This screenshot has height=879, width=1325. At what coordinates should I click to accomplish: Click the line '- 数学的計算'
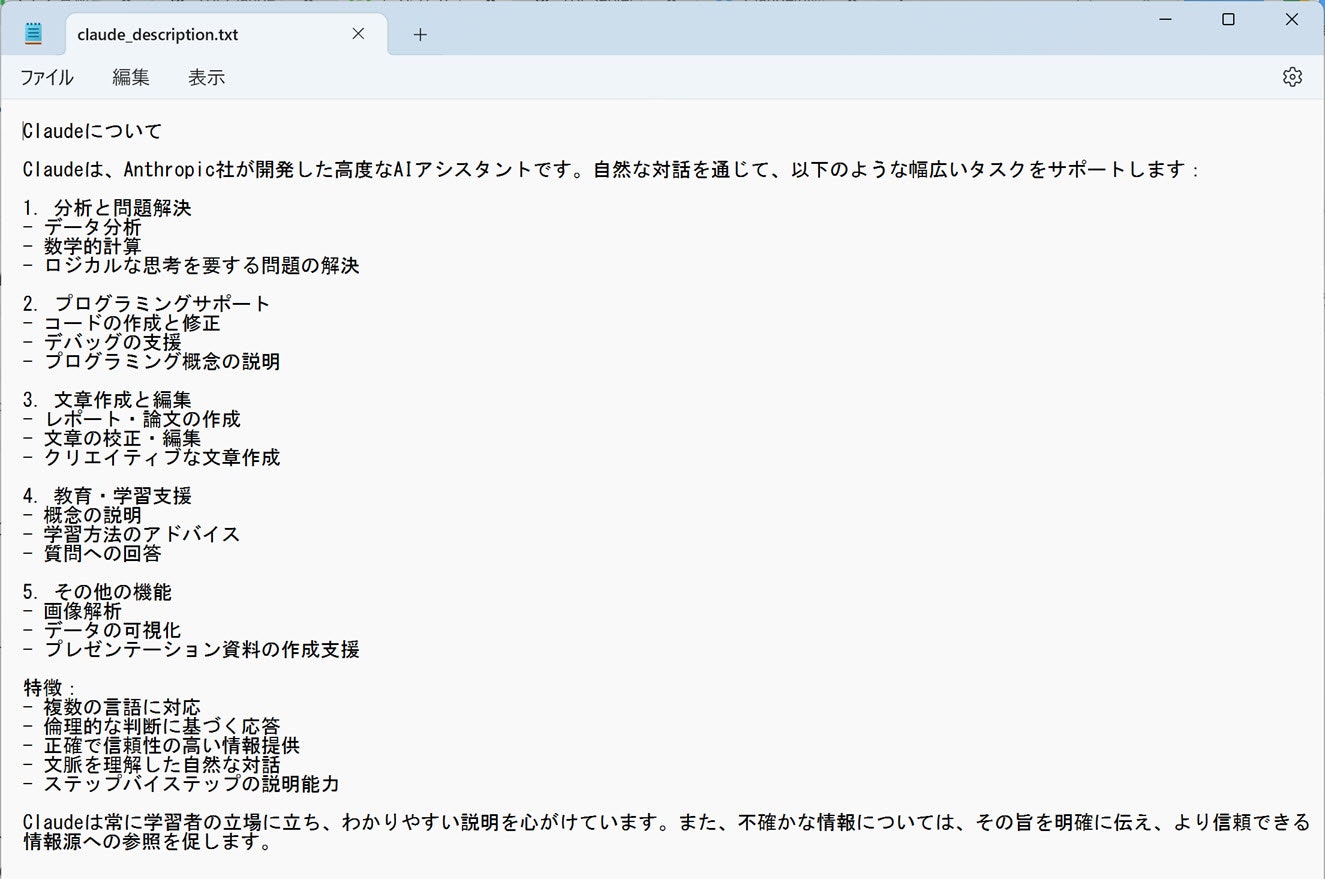point(82,246)
